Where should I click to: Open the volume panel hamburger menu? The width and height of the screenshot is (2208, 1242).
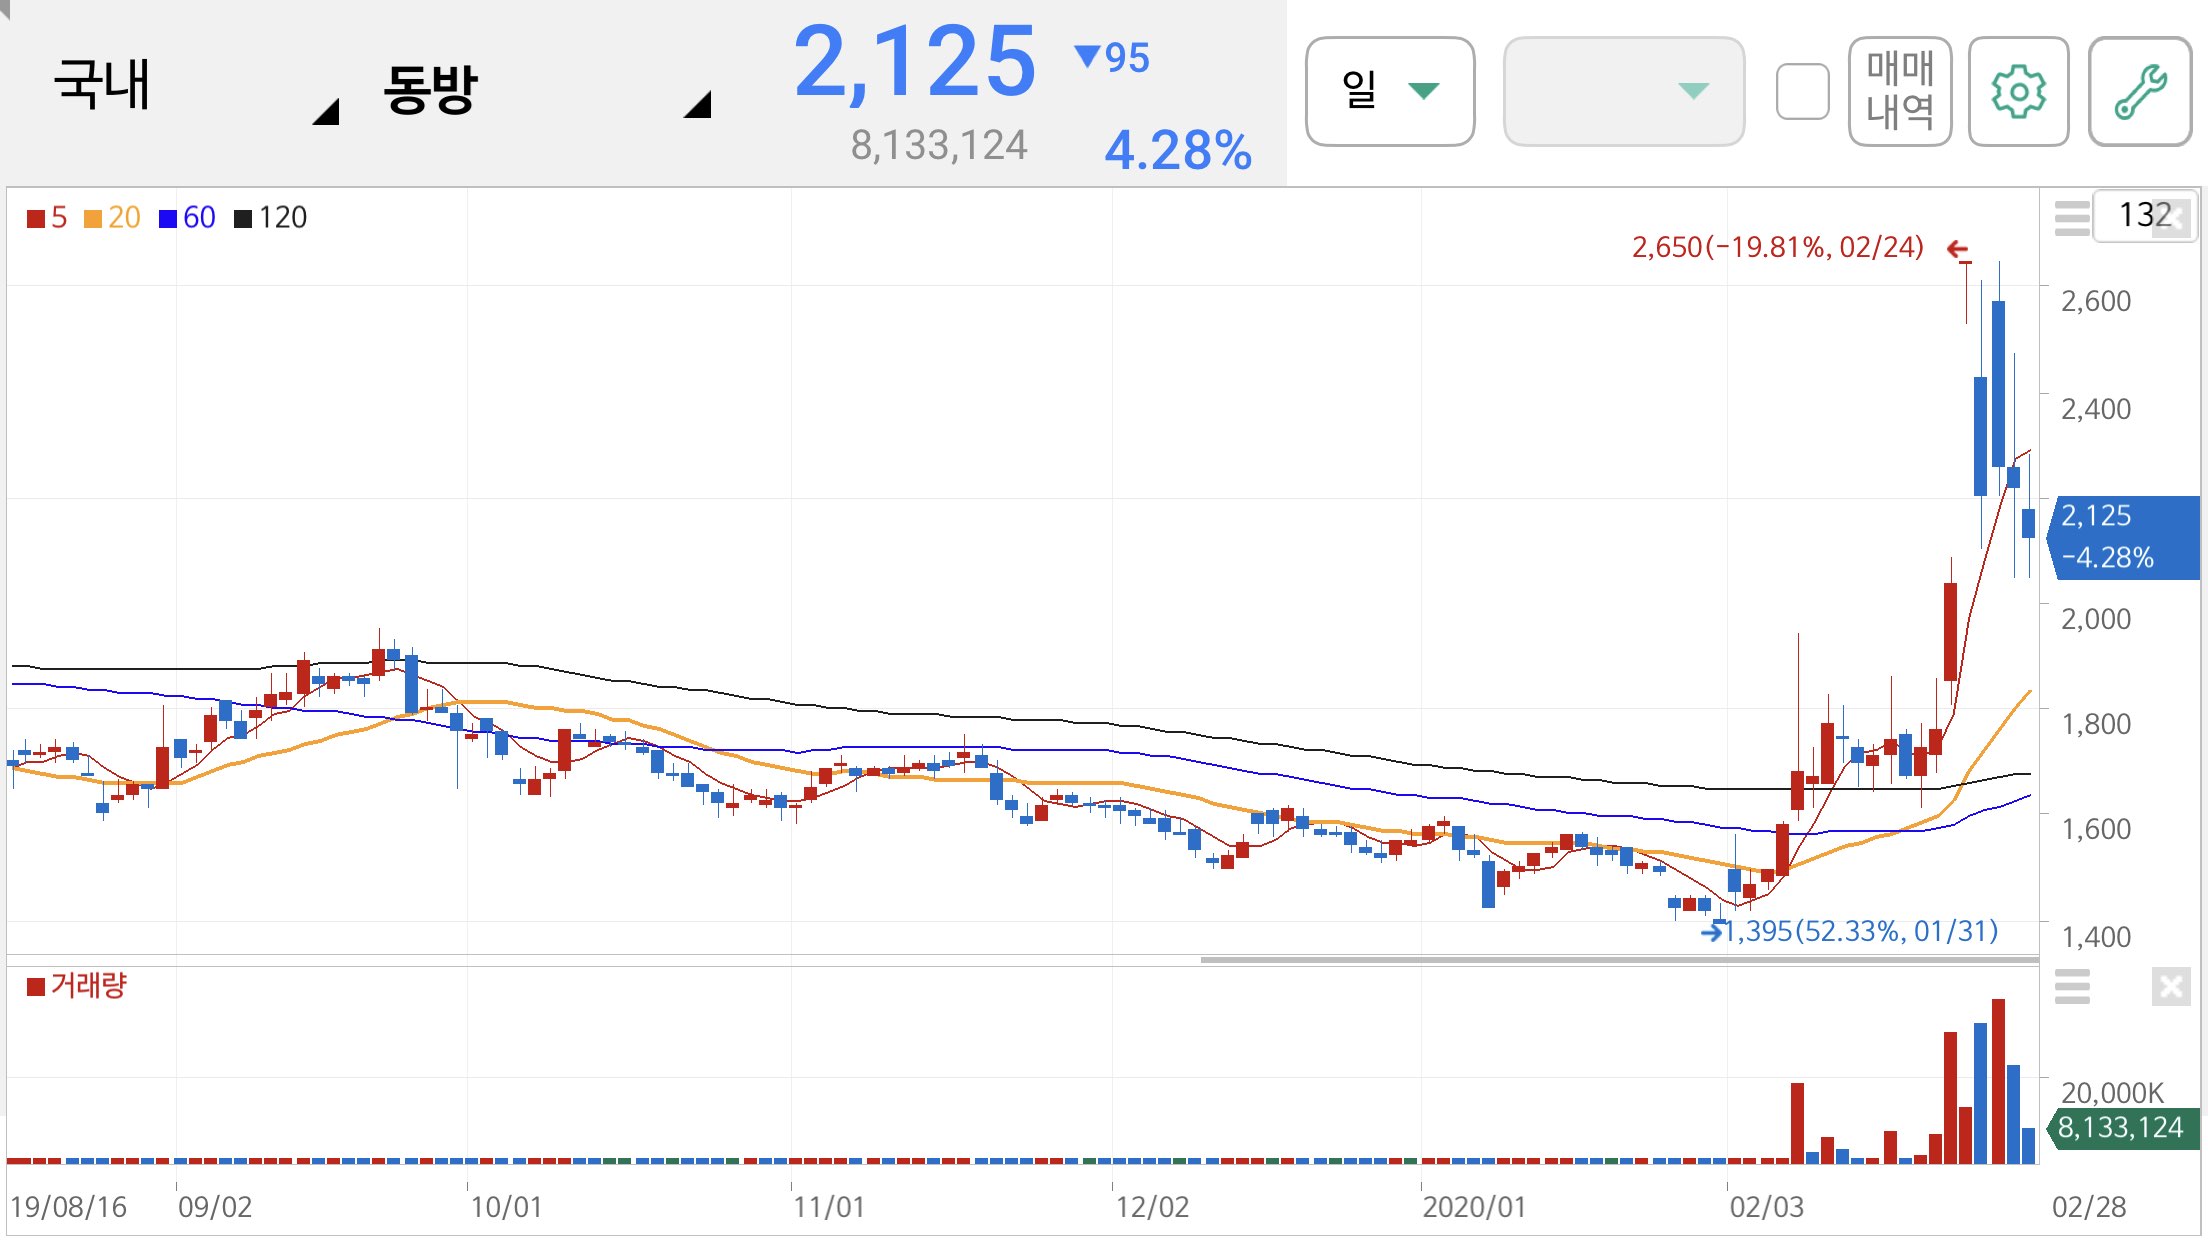2072,986
